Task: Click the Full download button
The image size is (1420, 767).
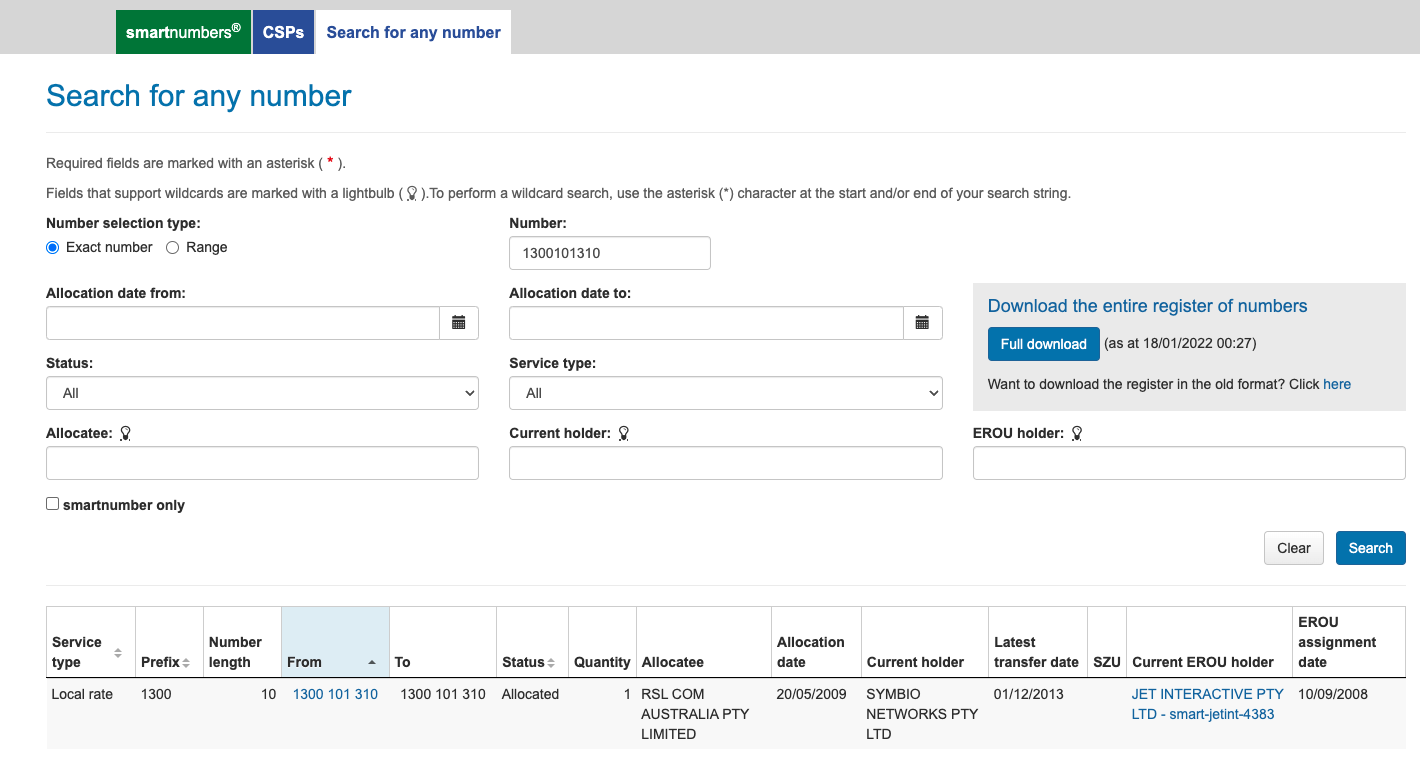Action: [x=1044, y=344]
